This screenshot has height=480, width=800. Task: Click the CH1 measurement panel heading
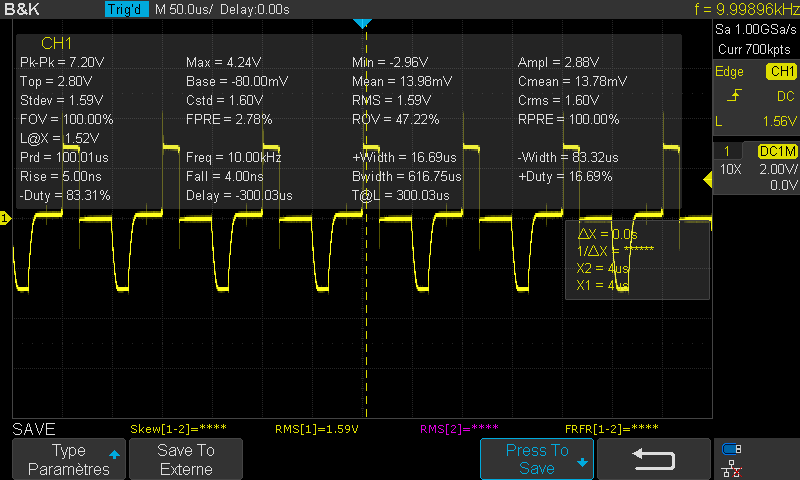[x=56, y=43]
